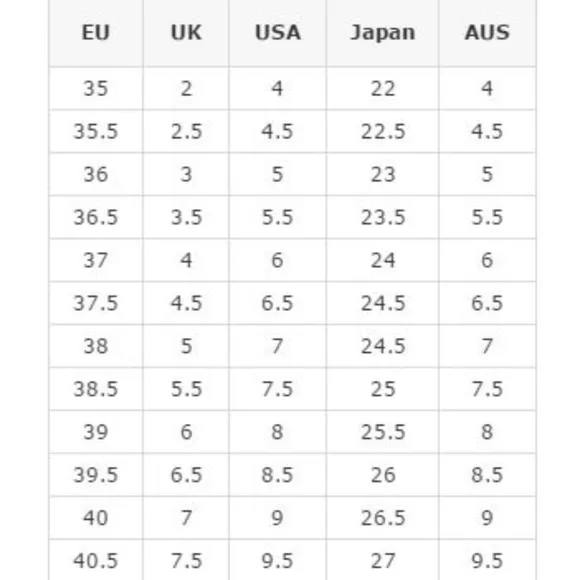Click UK size 3.5 cell
Image resolution: width=580 pixels, height=580 pixels.
click(x=186, y=217)
